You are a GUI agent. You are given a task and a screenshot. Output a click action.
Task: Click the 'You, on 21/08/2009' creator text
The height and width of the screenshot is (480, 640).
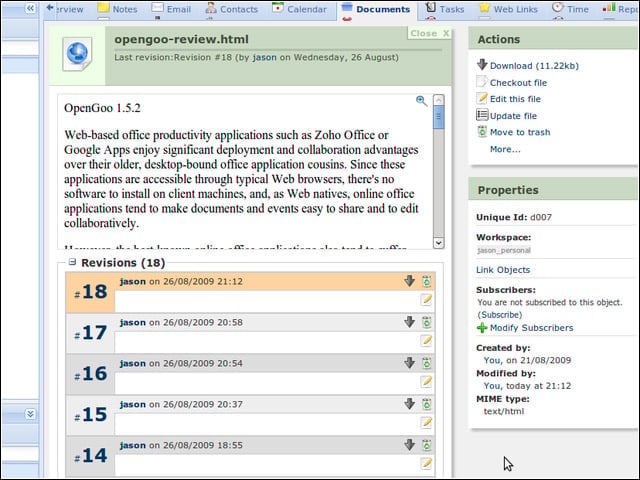click(x=527, y=360)
